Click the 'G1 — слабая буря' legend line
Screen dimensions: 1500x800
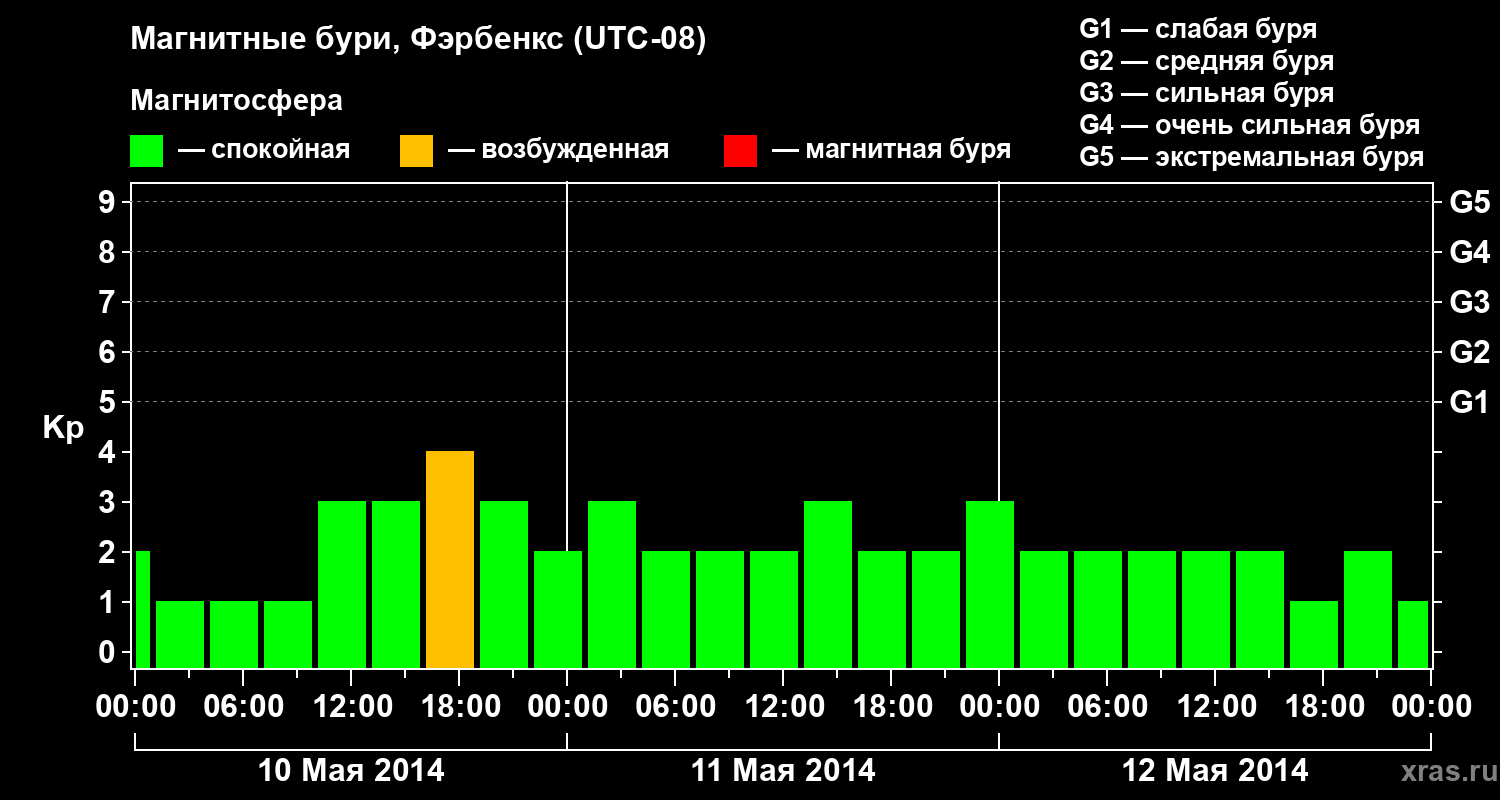pyautogui.click(x=1198, y=29)
